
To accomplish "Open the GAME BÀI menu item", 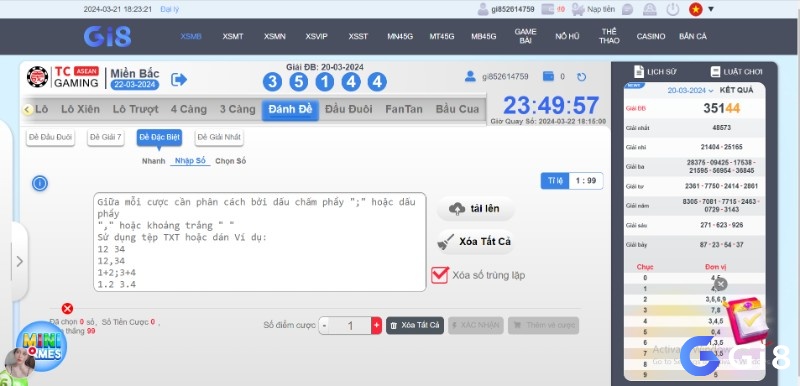I will pos(525,36).
